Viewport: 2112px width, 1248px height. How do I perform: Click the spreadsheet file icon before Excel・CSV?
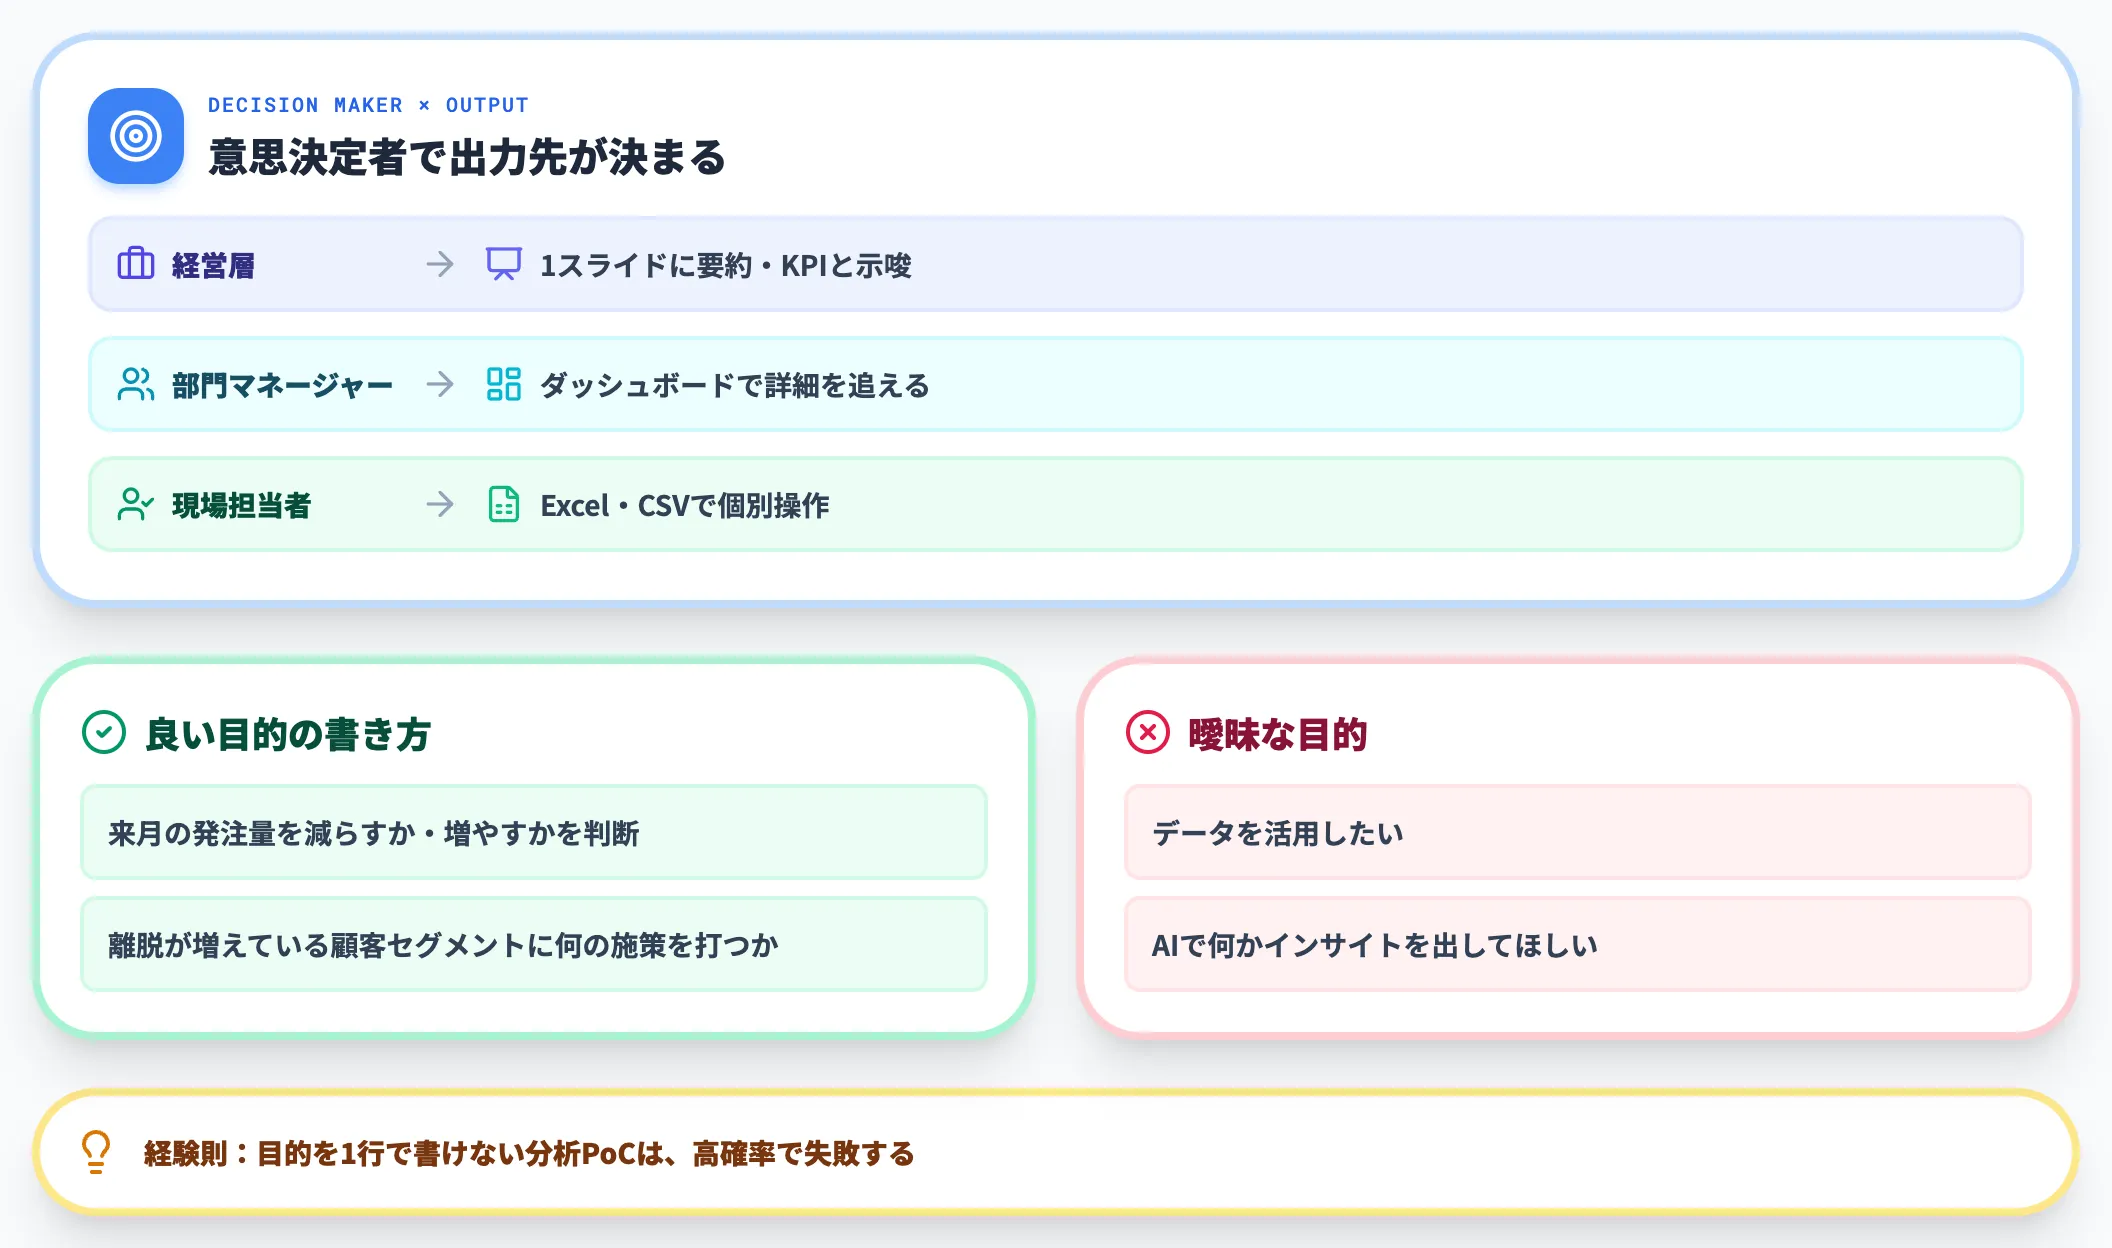[x=504, y=504]
